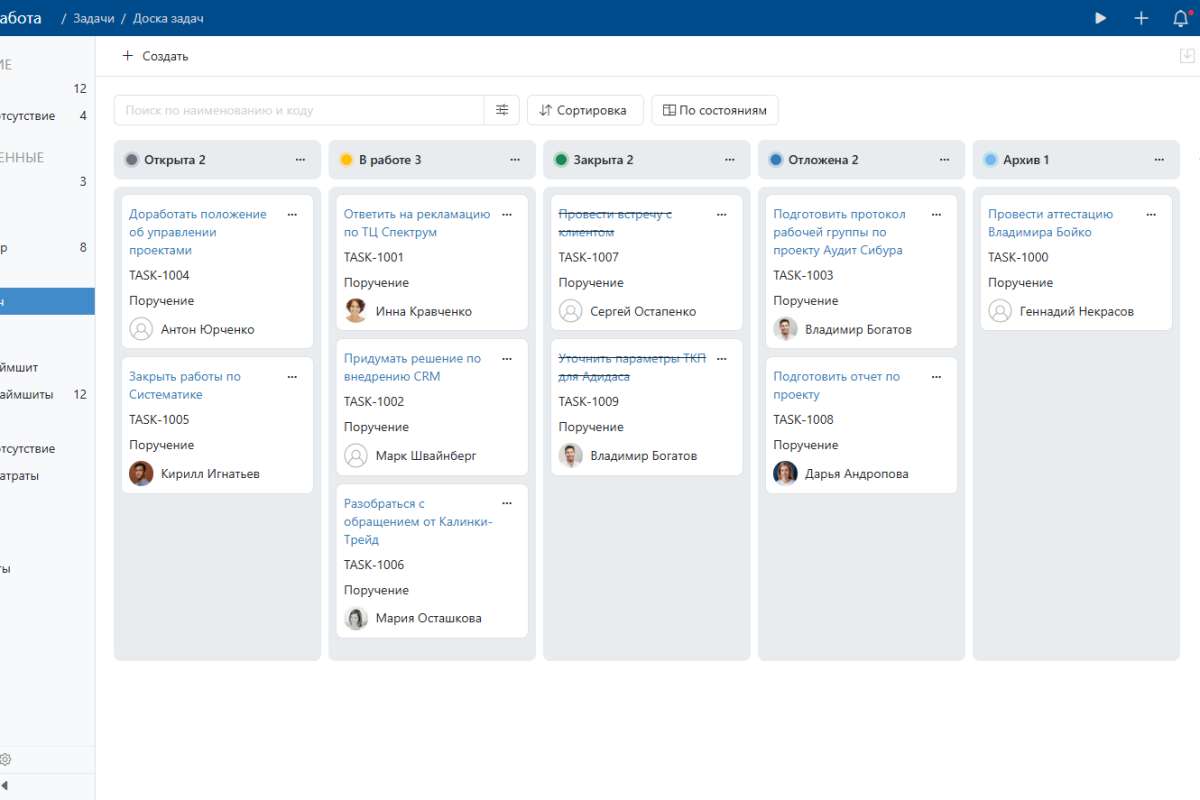Open task Разобраться с обращением от Калинки-Трейд

418,522
